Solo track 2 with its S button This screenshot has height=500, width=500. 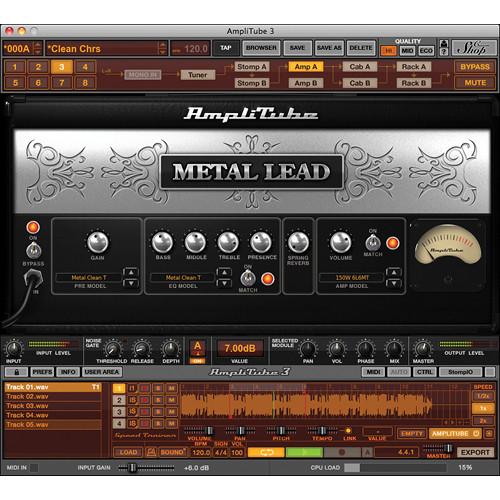[159, 400]
